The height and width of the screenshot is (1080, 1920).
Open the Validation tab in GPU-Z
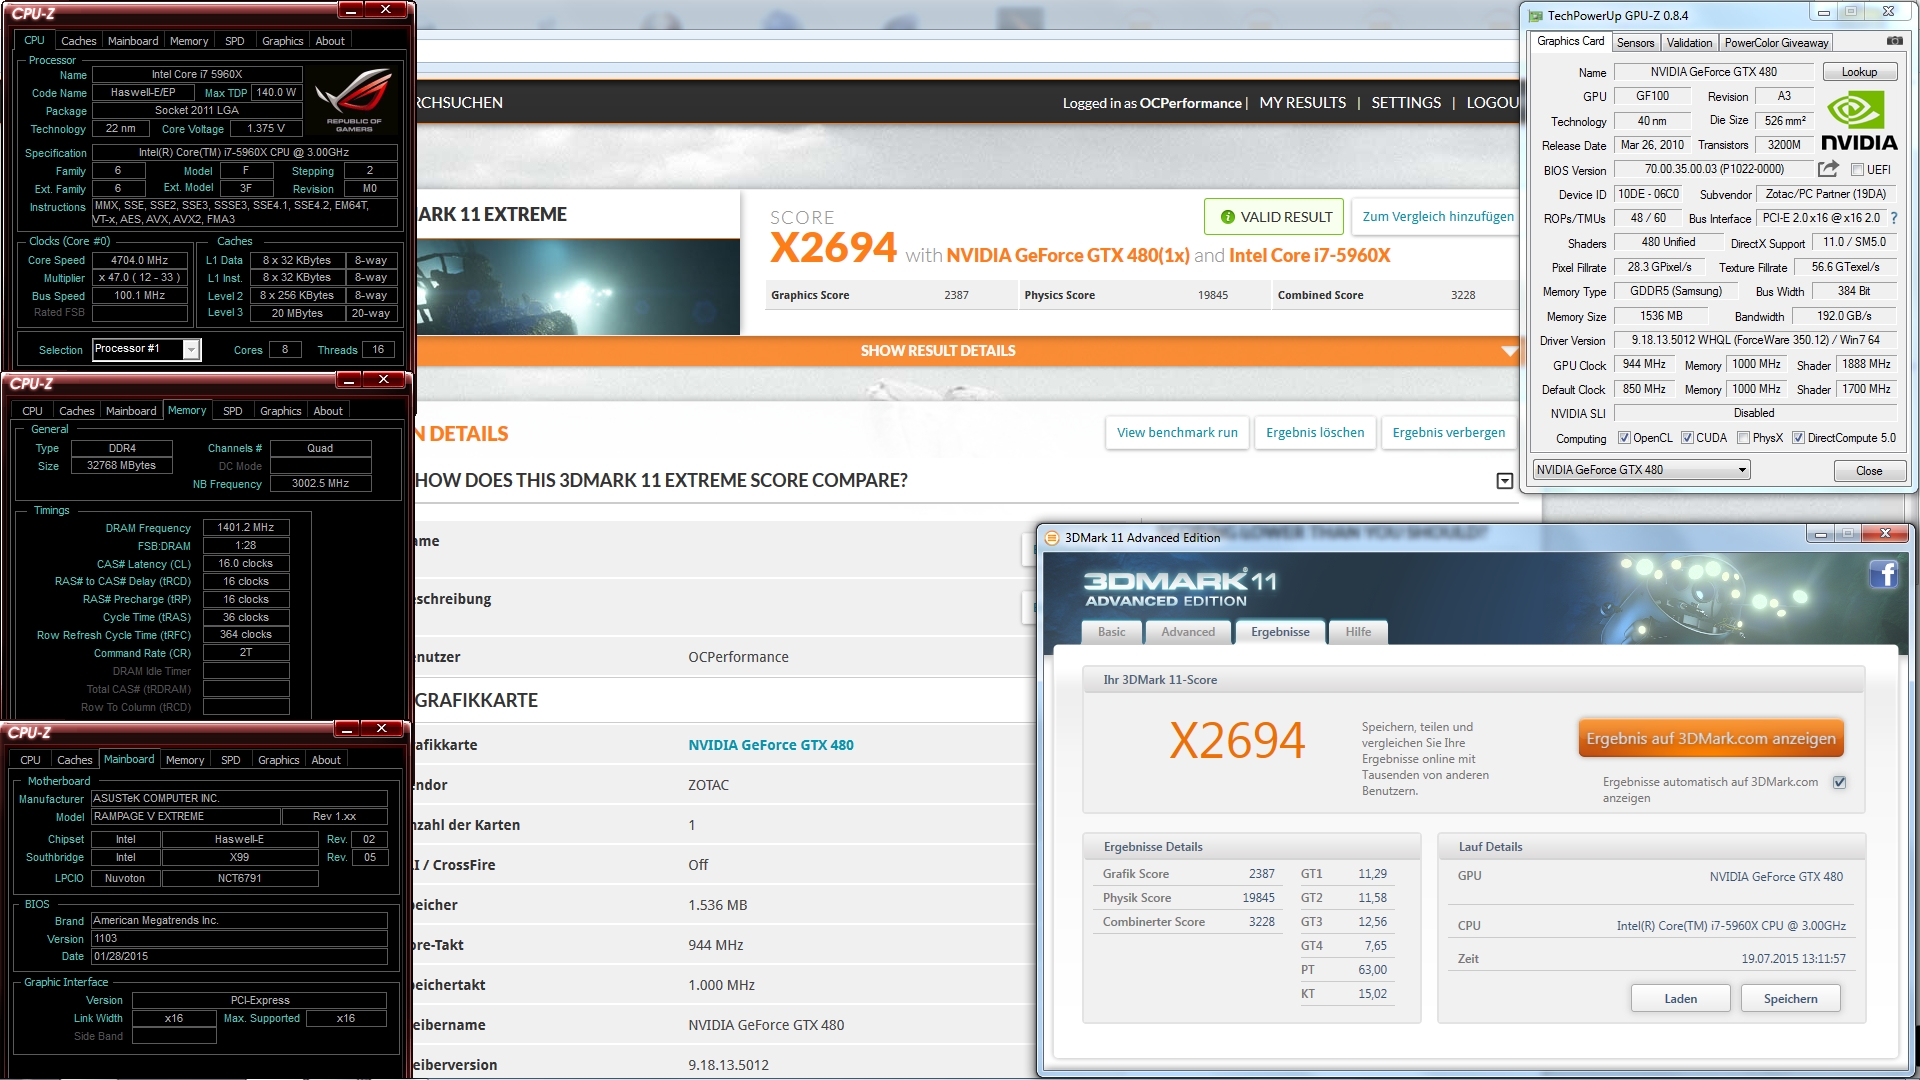1689,43
